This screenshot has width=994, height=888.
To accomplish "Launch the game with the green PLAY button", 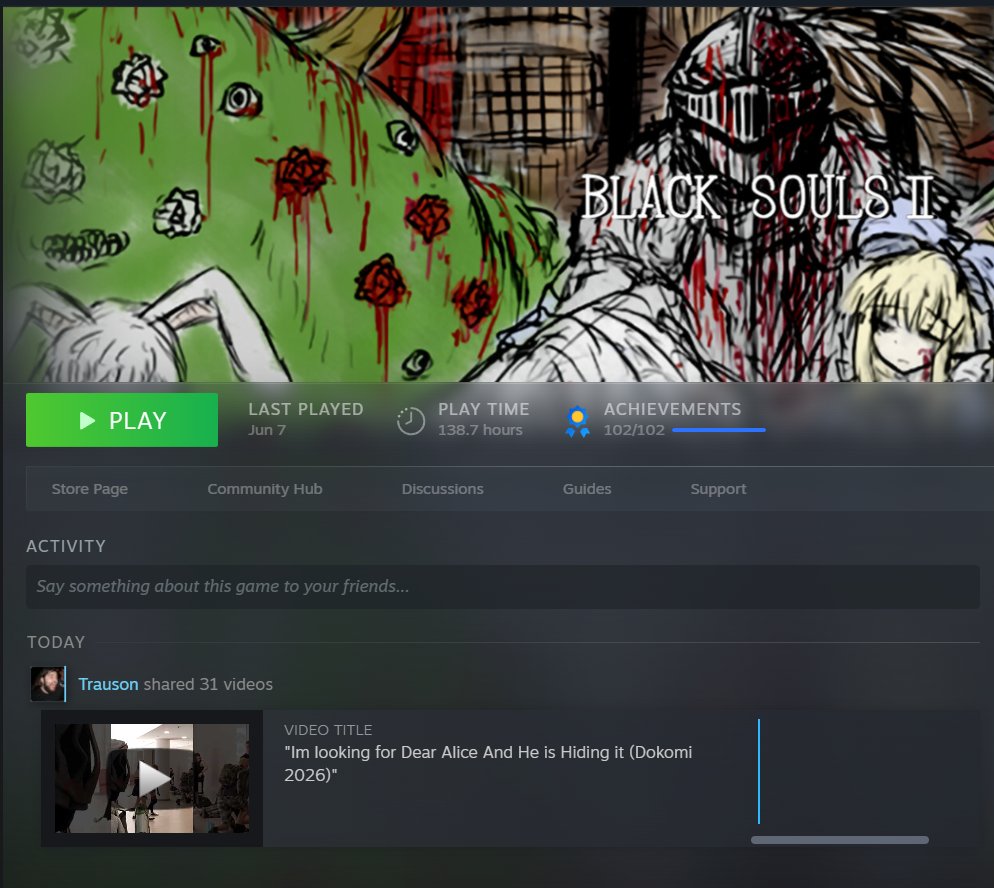I will pyautogui.click(x=122, y=420).
